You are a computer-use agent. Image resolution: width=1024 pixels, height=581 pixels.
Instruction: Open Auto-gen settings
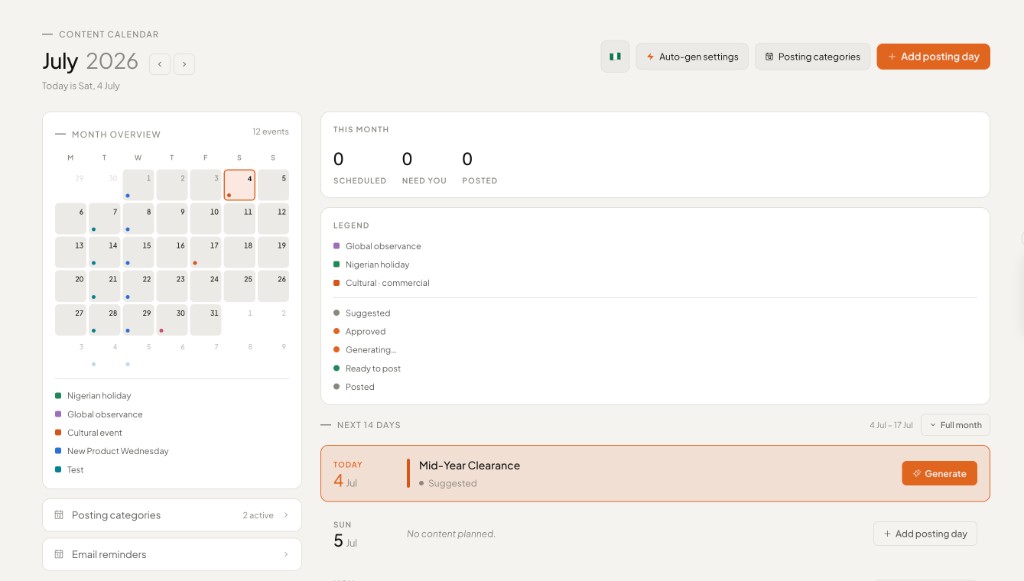tap(692, 57)
